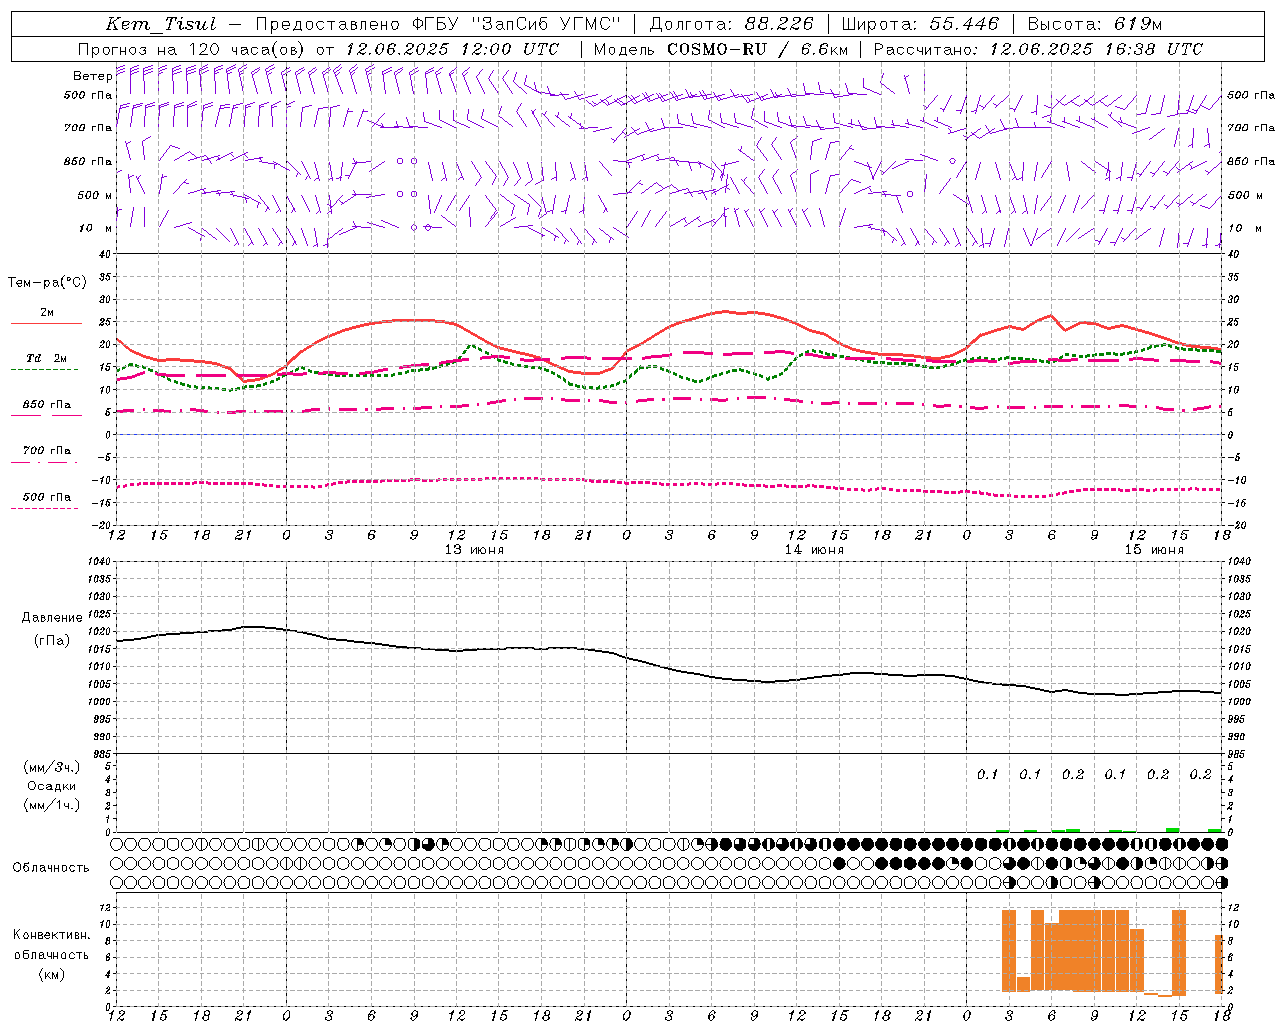Click the 15 июня date label
Viewport: 1280px width, 1024px height.
pos(1154,550)
